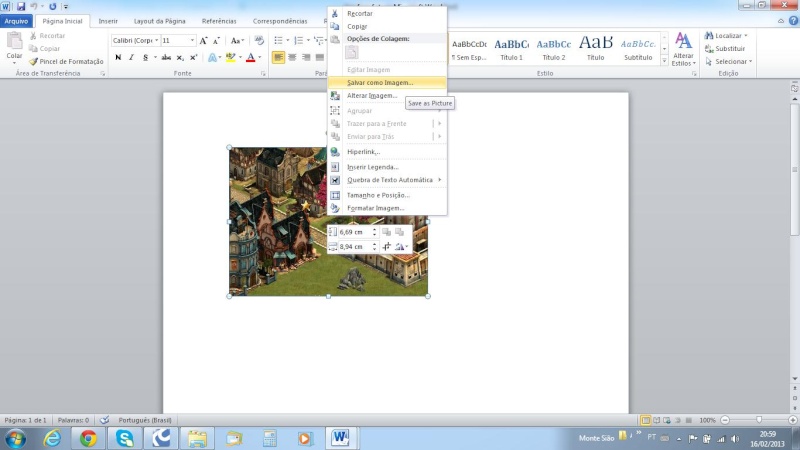The height and width of the screenshot is (450, 800).
Task: Apply Sem Espaçamento style
Action: [469, 49]
